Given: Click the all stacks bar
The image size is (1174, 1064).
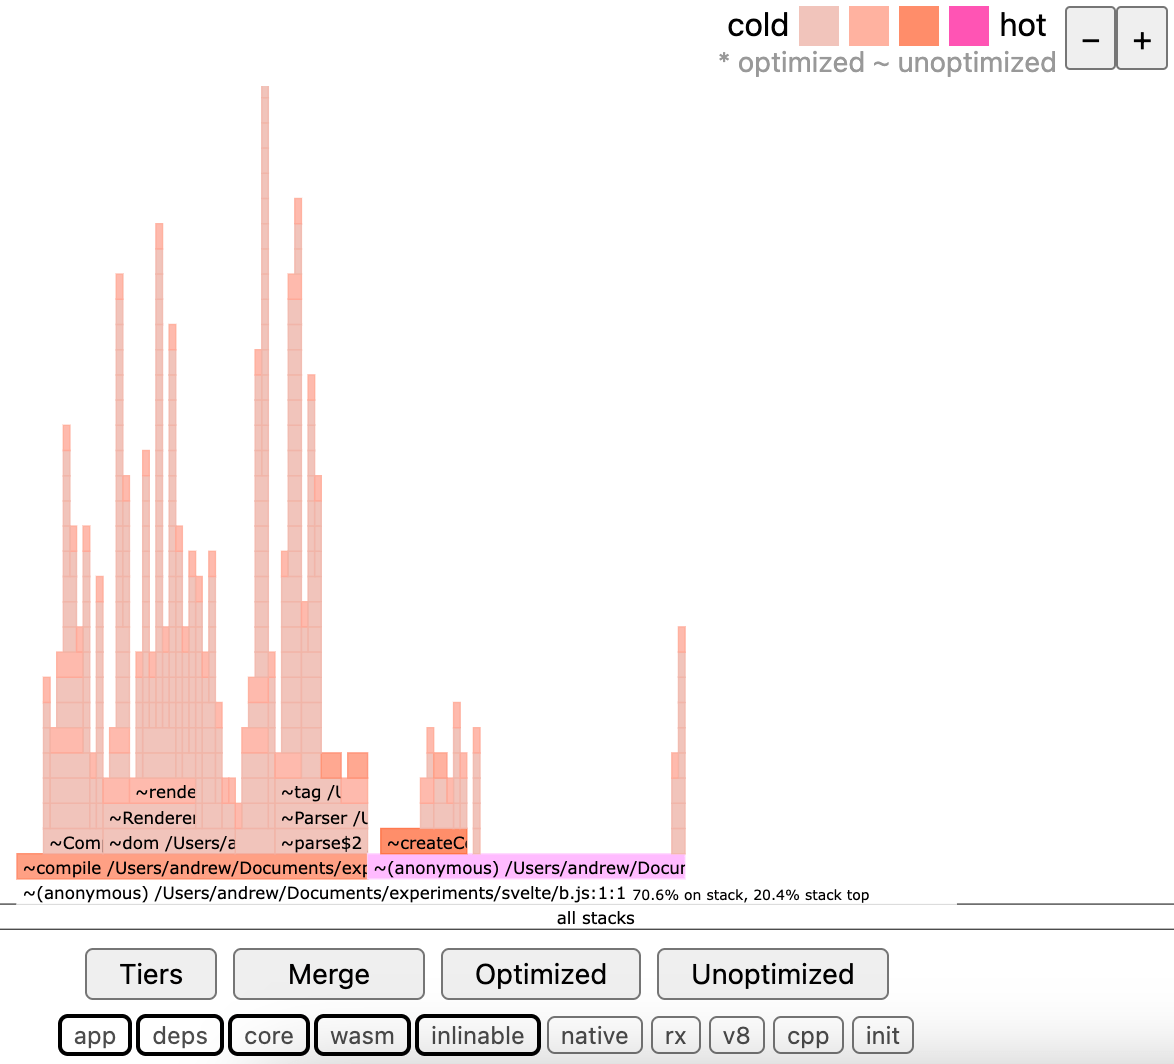Looking at the screenshot, I should (595, 918).
